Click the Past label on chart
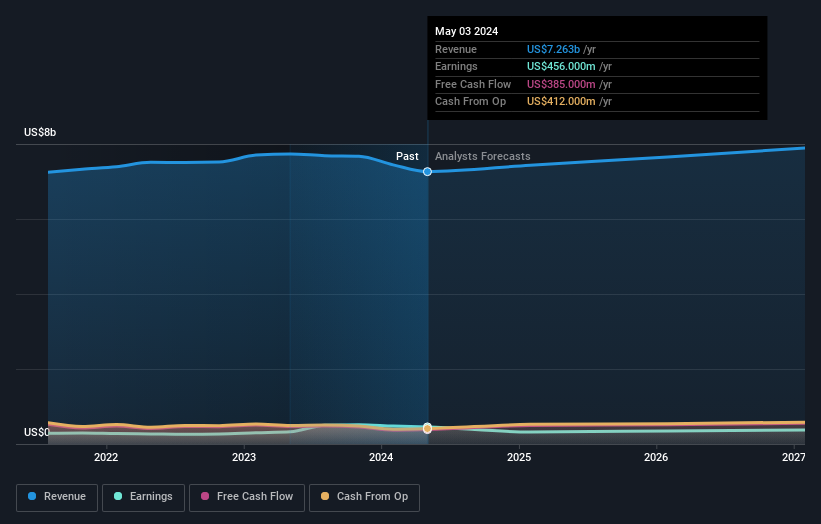 point(407,157)
